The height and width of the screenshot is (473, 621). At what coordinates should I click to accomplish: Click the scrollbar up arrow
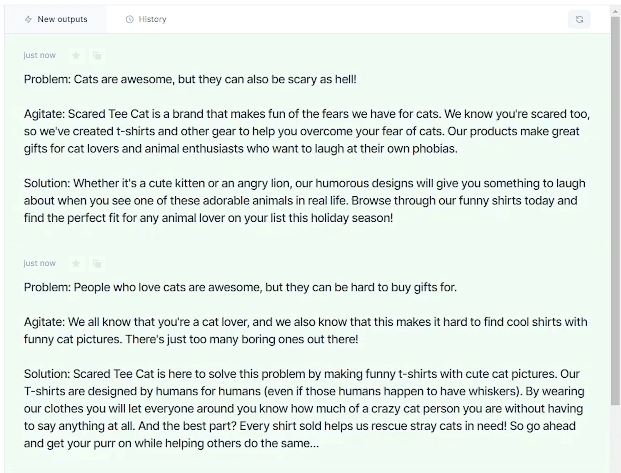615,10
